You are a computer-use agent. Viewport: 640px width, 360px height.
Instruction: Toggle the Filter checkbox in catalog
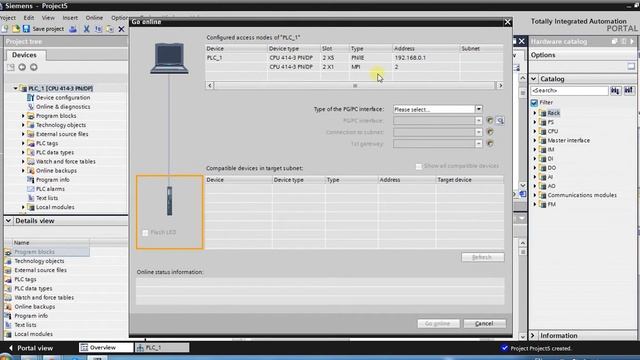click(534, 102)
